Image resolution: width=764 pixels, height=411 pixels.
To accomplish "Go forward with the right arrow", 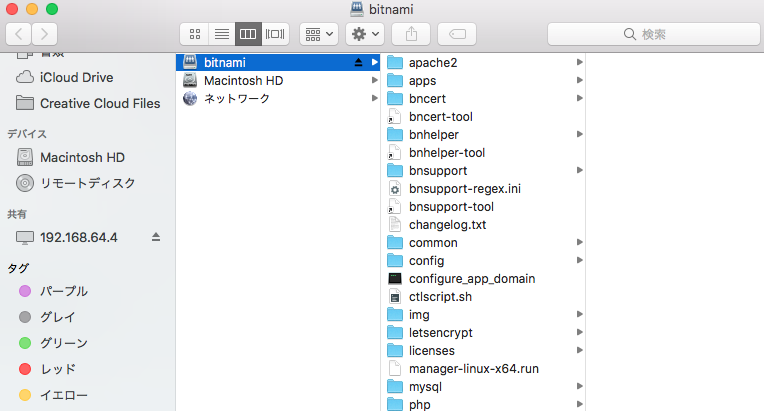I will point(44,34).
